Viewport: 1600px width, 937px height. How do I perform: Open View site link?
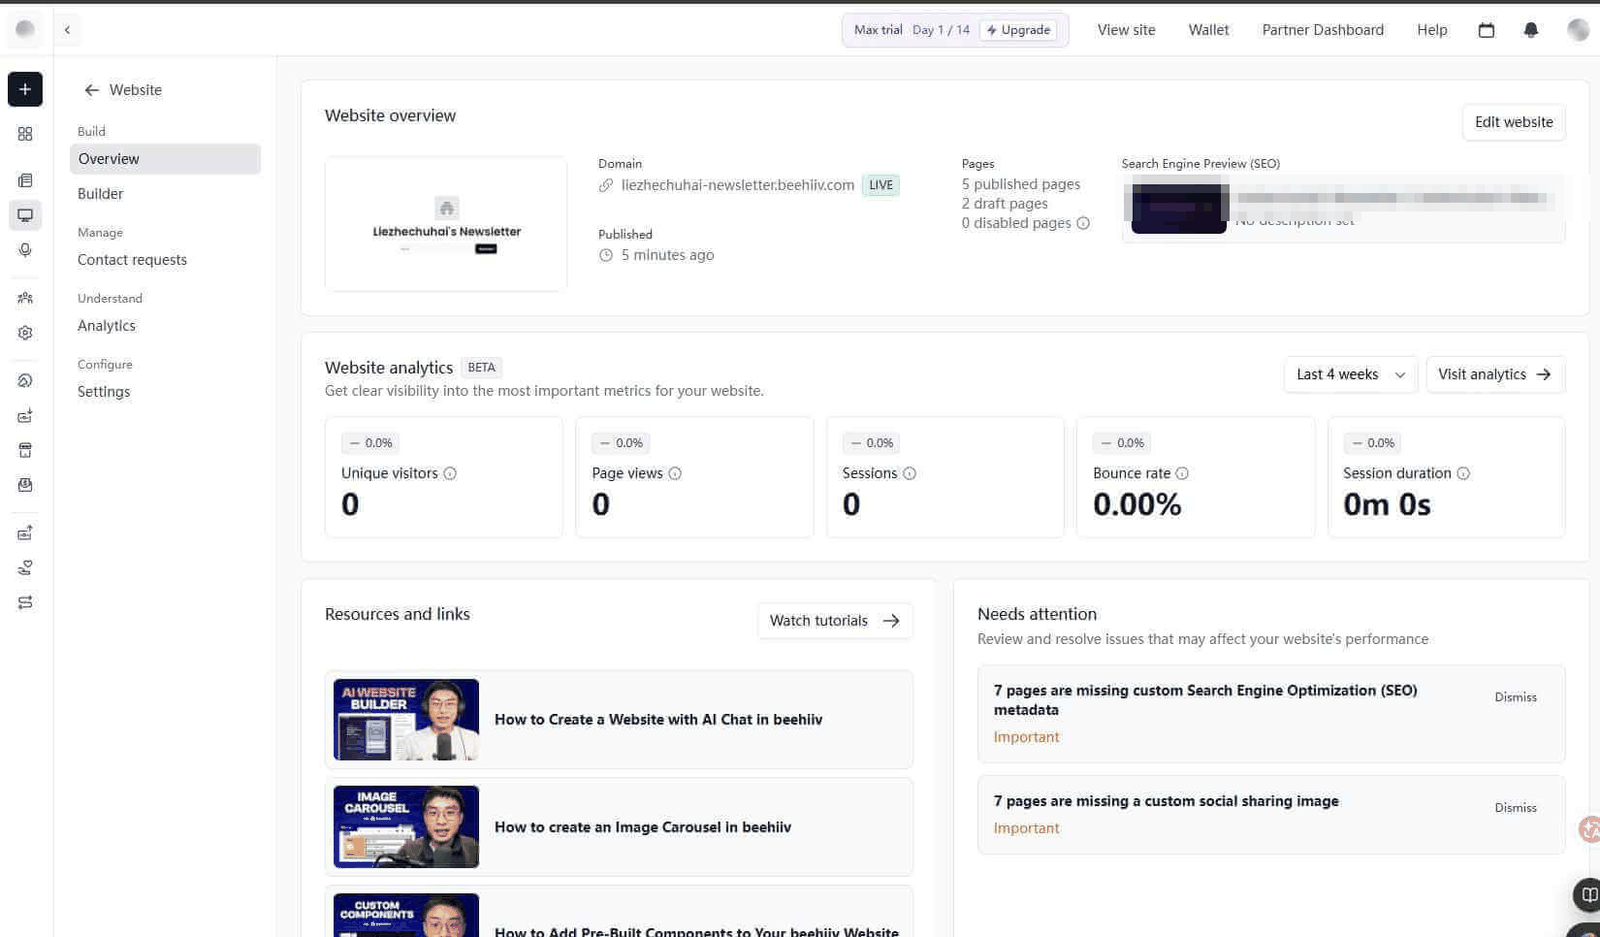[x=1126, y=30]
